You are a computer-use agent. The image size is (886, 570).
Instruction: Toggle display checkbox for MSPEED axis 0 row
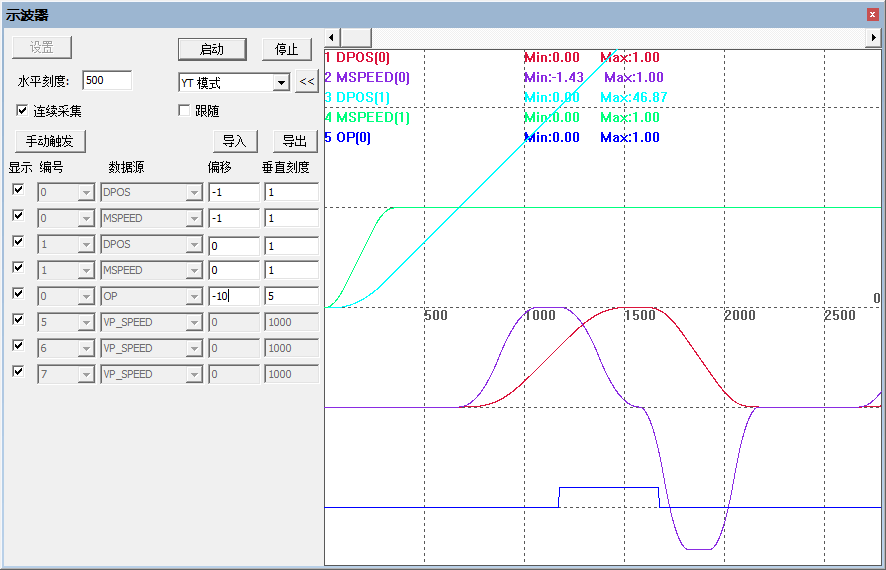pyautogui.click(x=18, y=216)
